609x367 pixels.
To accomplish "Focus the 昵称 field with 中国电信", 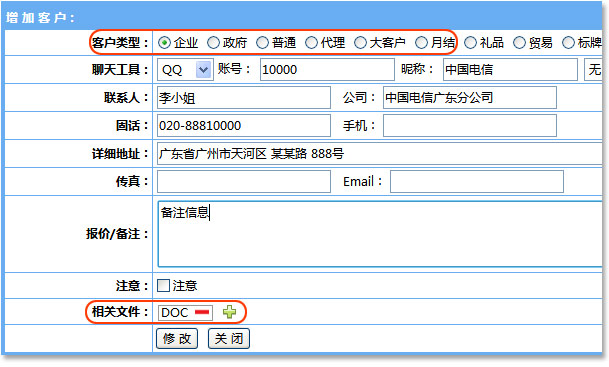I will (x=510, y=70).
